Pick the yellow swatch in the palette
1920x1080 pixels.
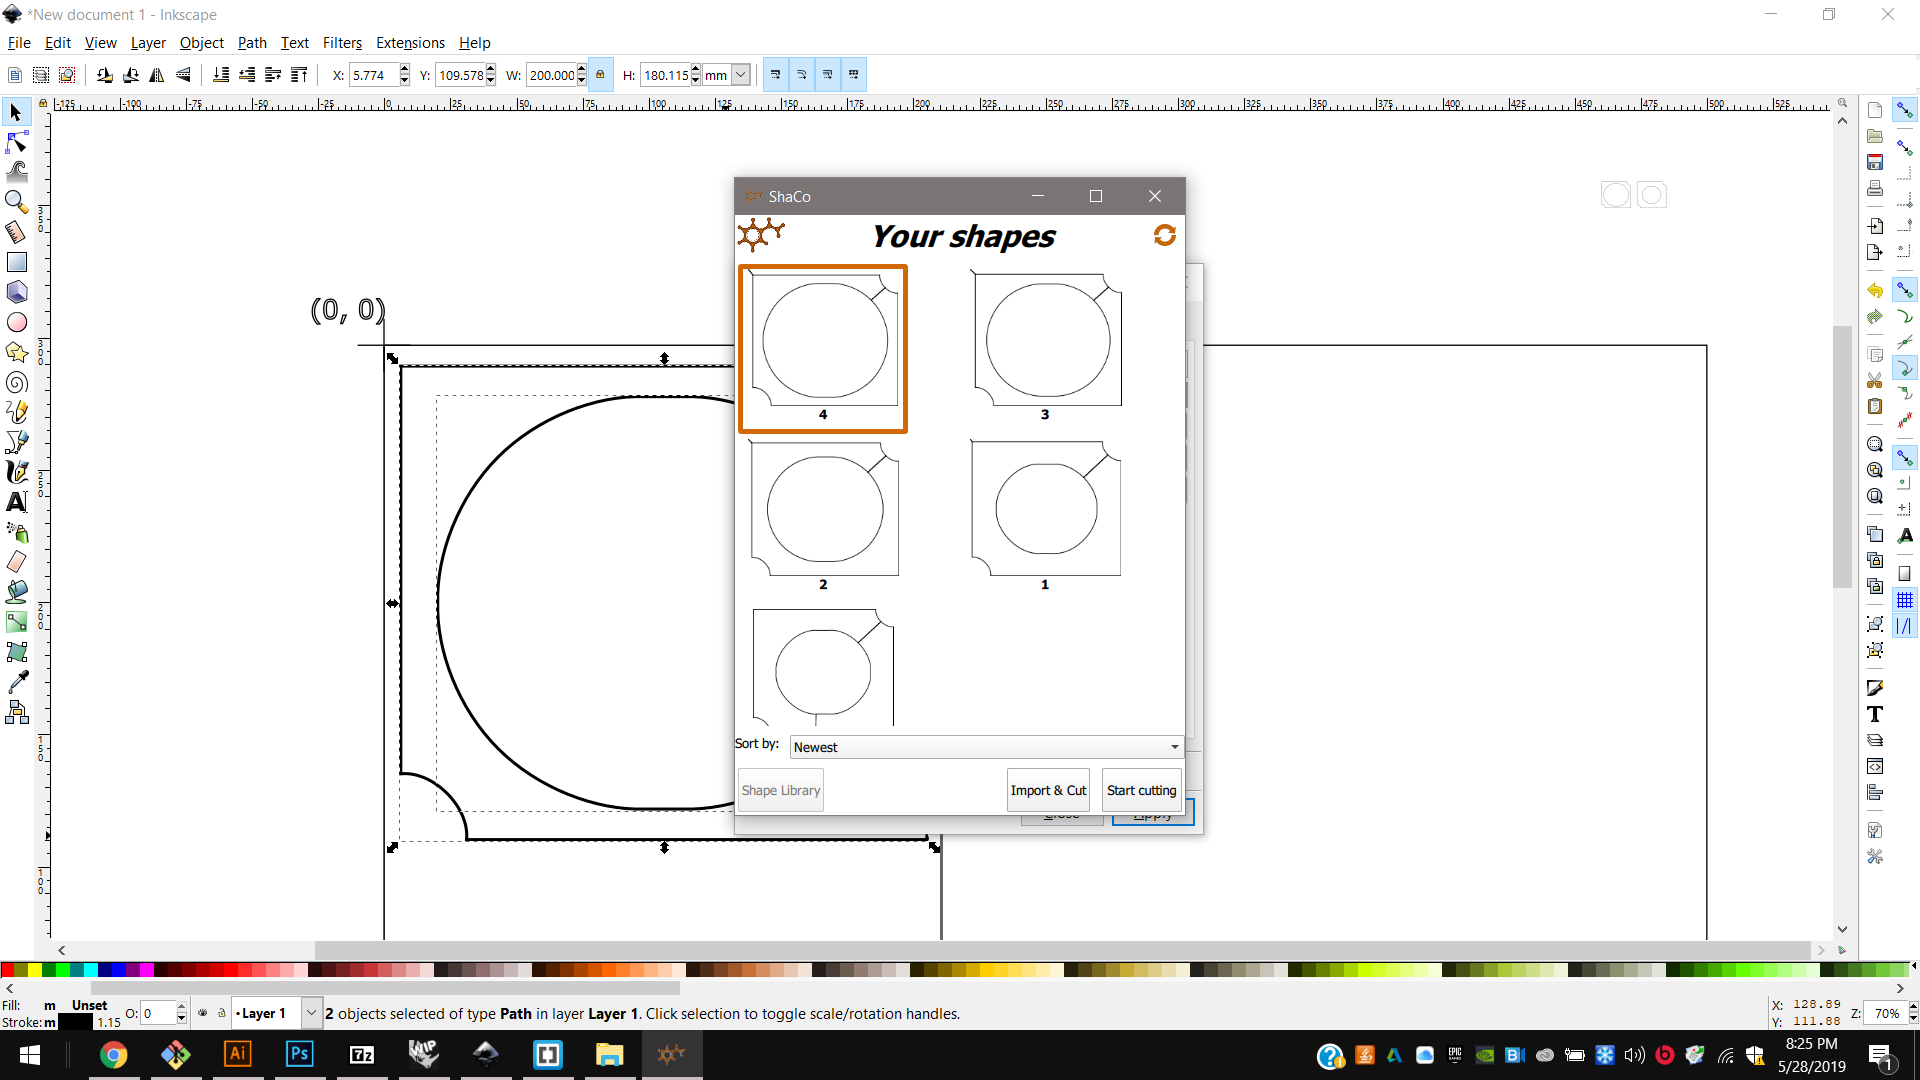(x=35, y=970)
